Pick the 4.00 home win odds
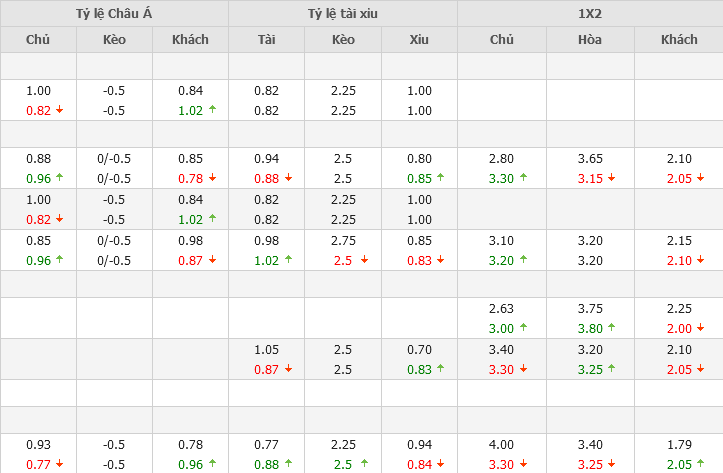Screen dimensions: 723x473 click(x=502, y=445)
